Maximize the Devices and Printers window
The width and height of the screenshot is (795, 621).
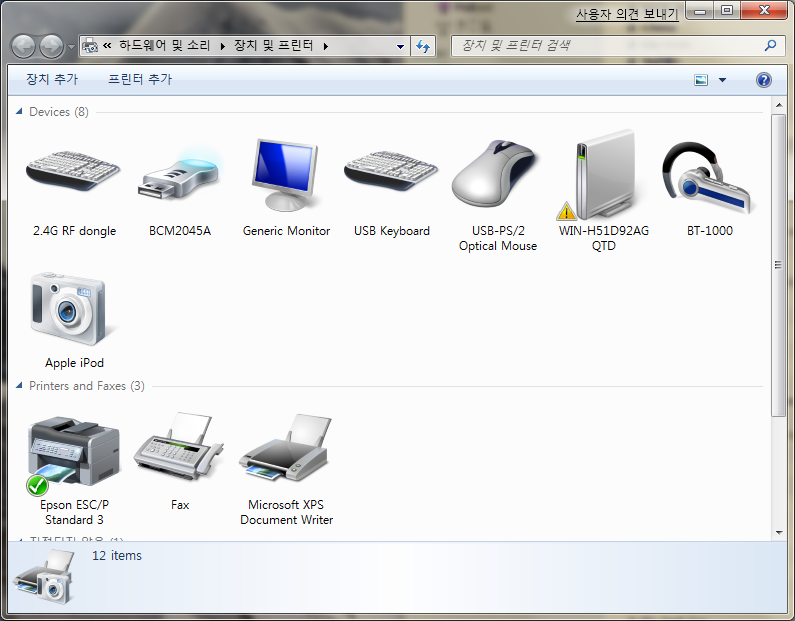(727, 11)
